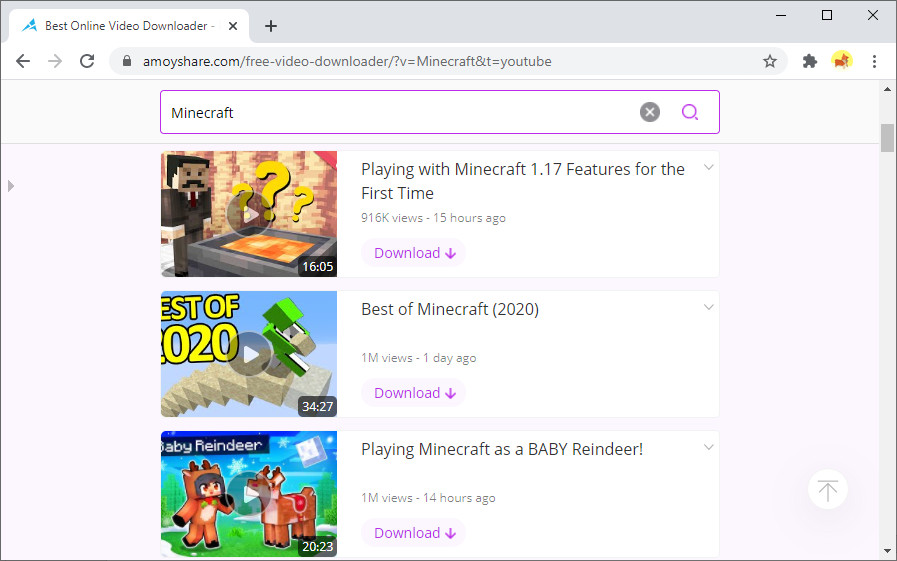
Task: Open the Chrome profile avatar
Action: (x=842, y=61)
